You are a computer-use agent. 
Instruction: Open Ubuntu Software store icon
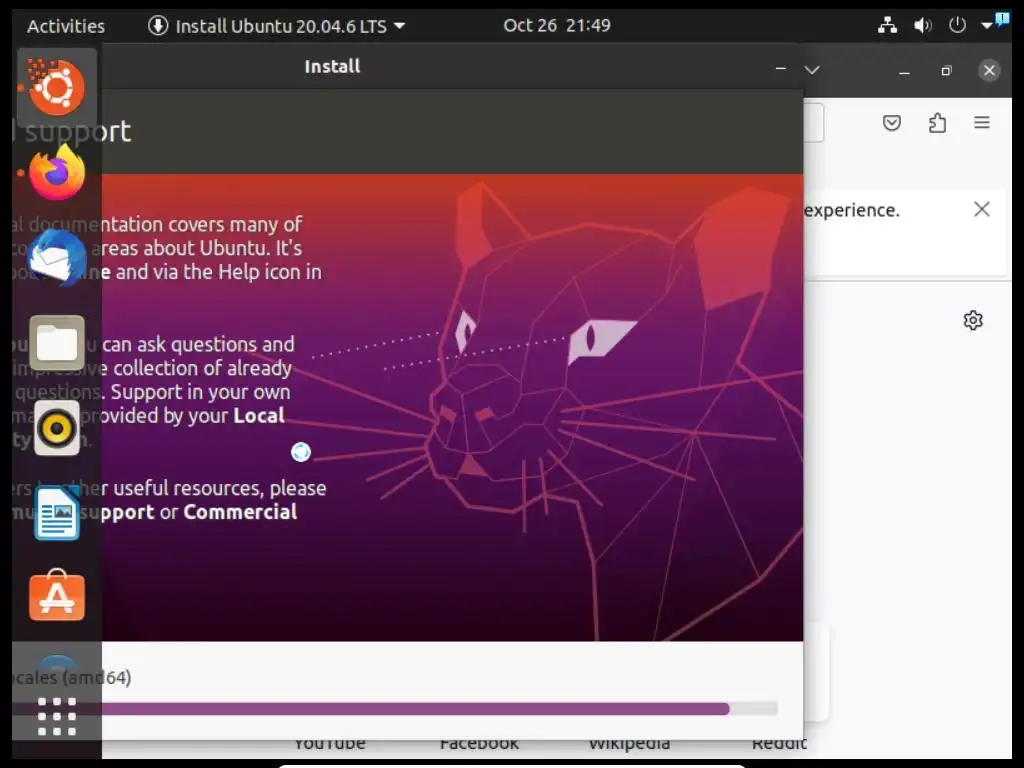[57, 596]
